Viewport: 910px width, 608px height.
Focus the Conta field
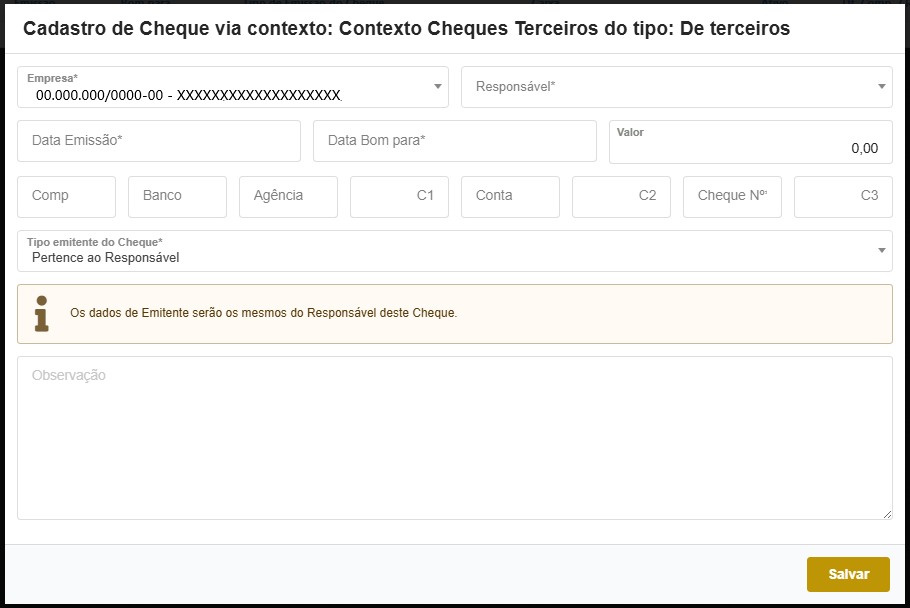point(510,197)
